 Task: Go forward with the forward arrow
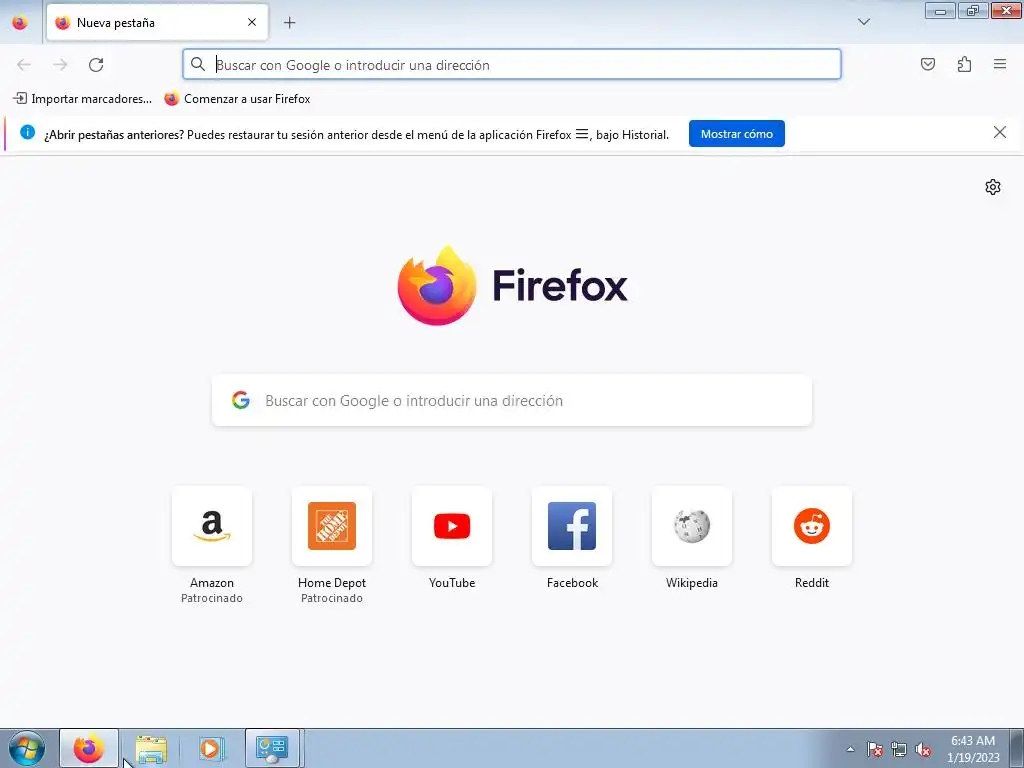click(x=60, y=65)
